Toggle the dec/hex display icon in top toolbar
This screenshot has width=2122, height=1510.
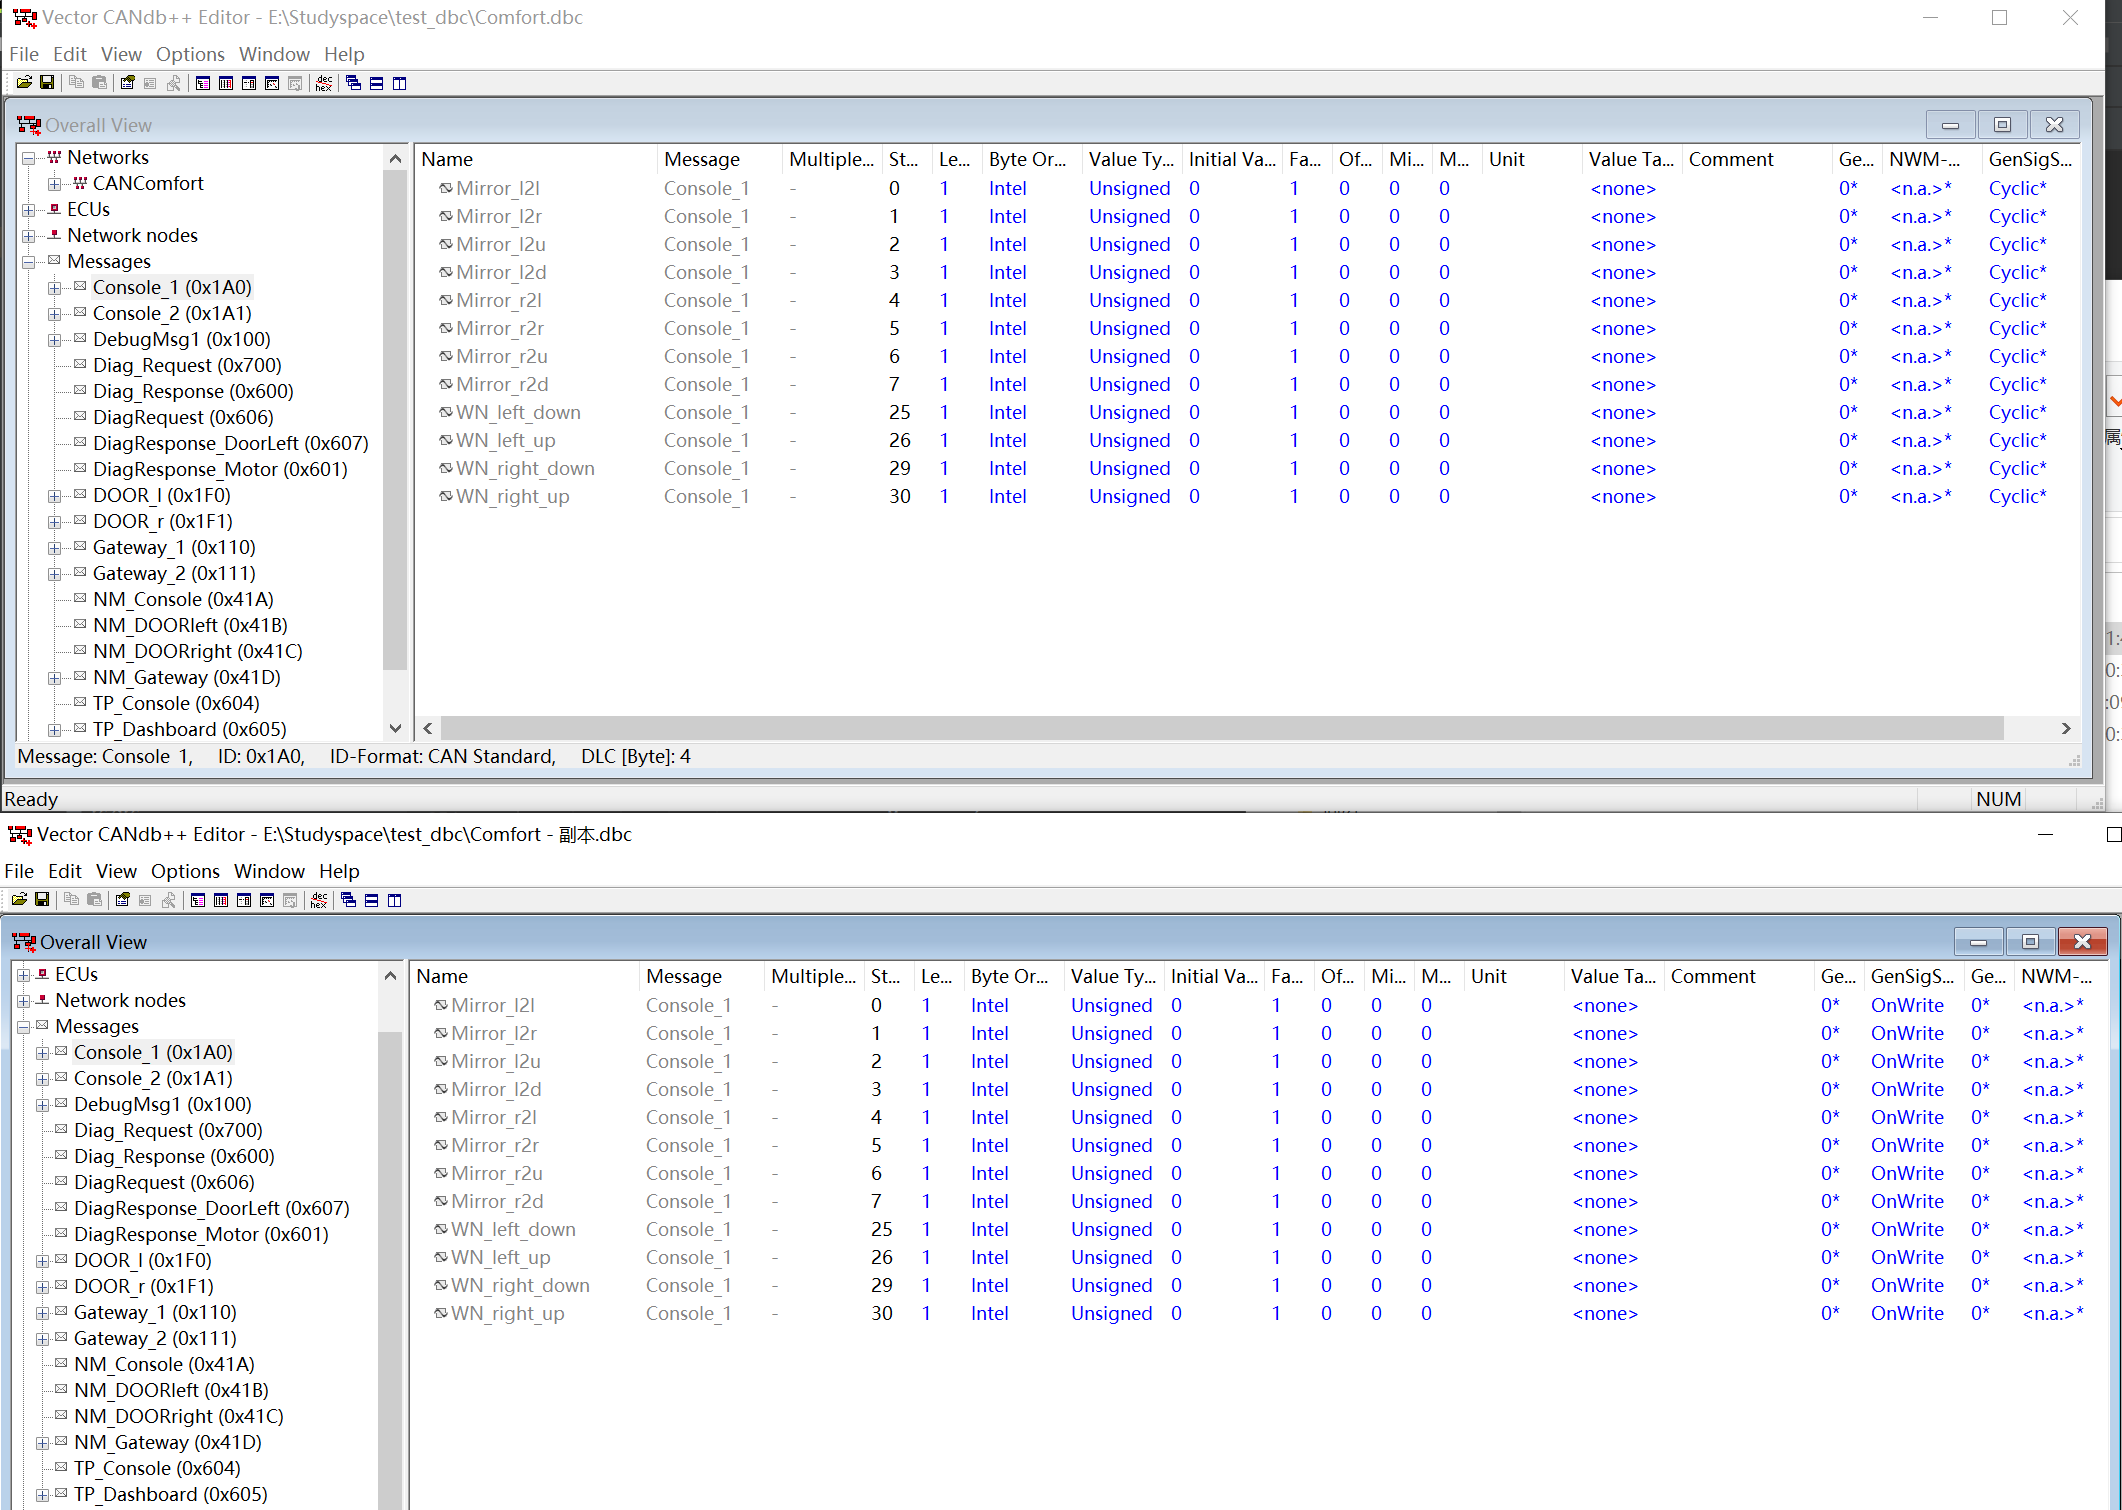[324, 83]
